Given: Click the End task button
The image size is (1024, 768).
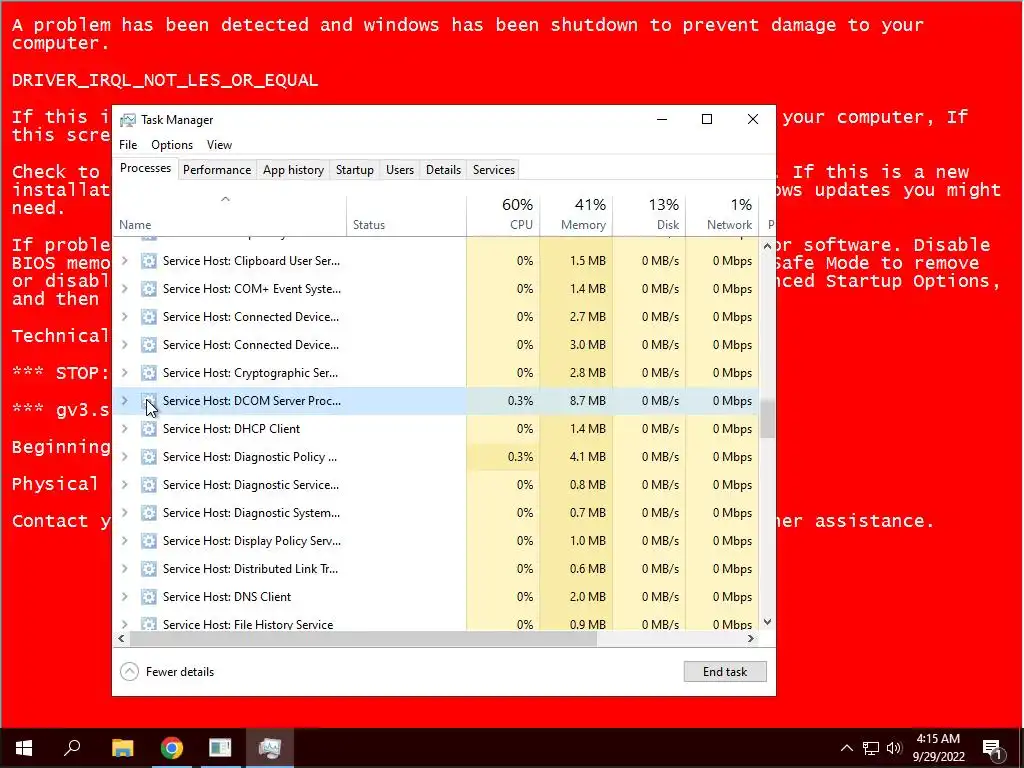Looking at the screenshot, I should [x=725, y=672].
